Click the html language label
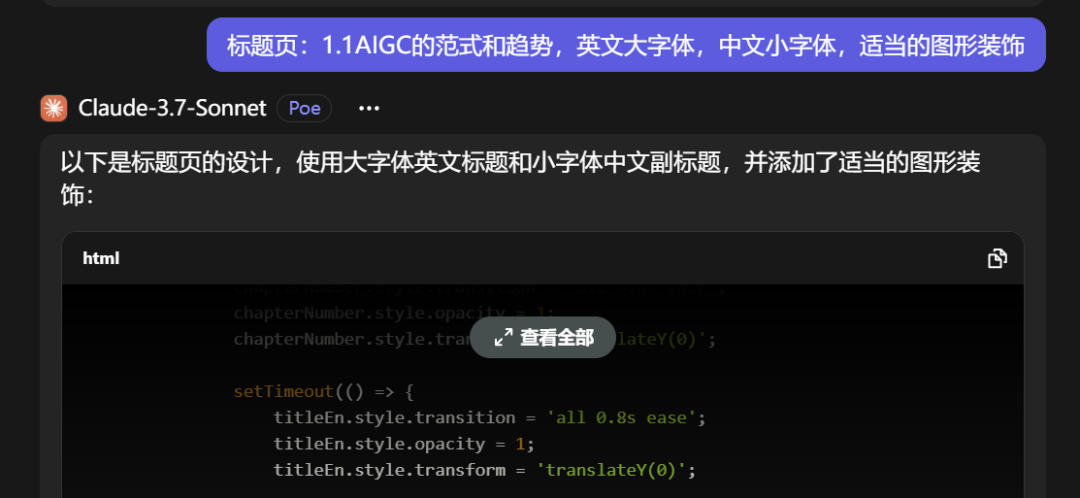Screen dimensions: 1080x498 101,258
